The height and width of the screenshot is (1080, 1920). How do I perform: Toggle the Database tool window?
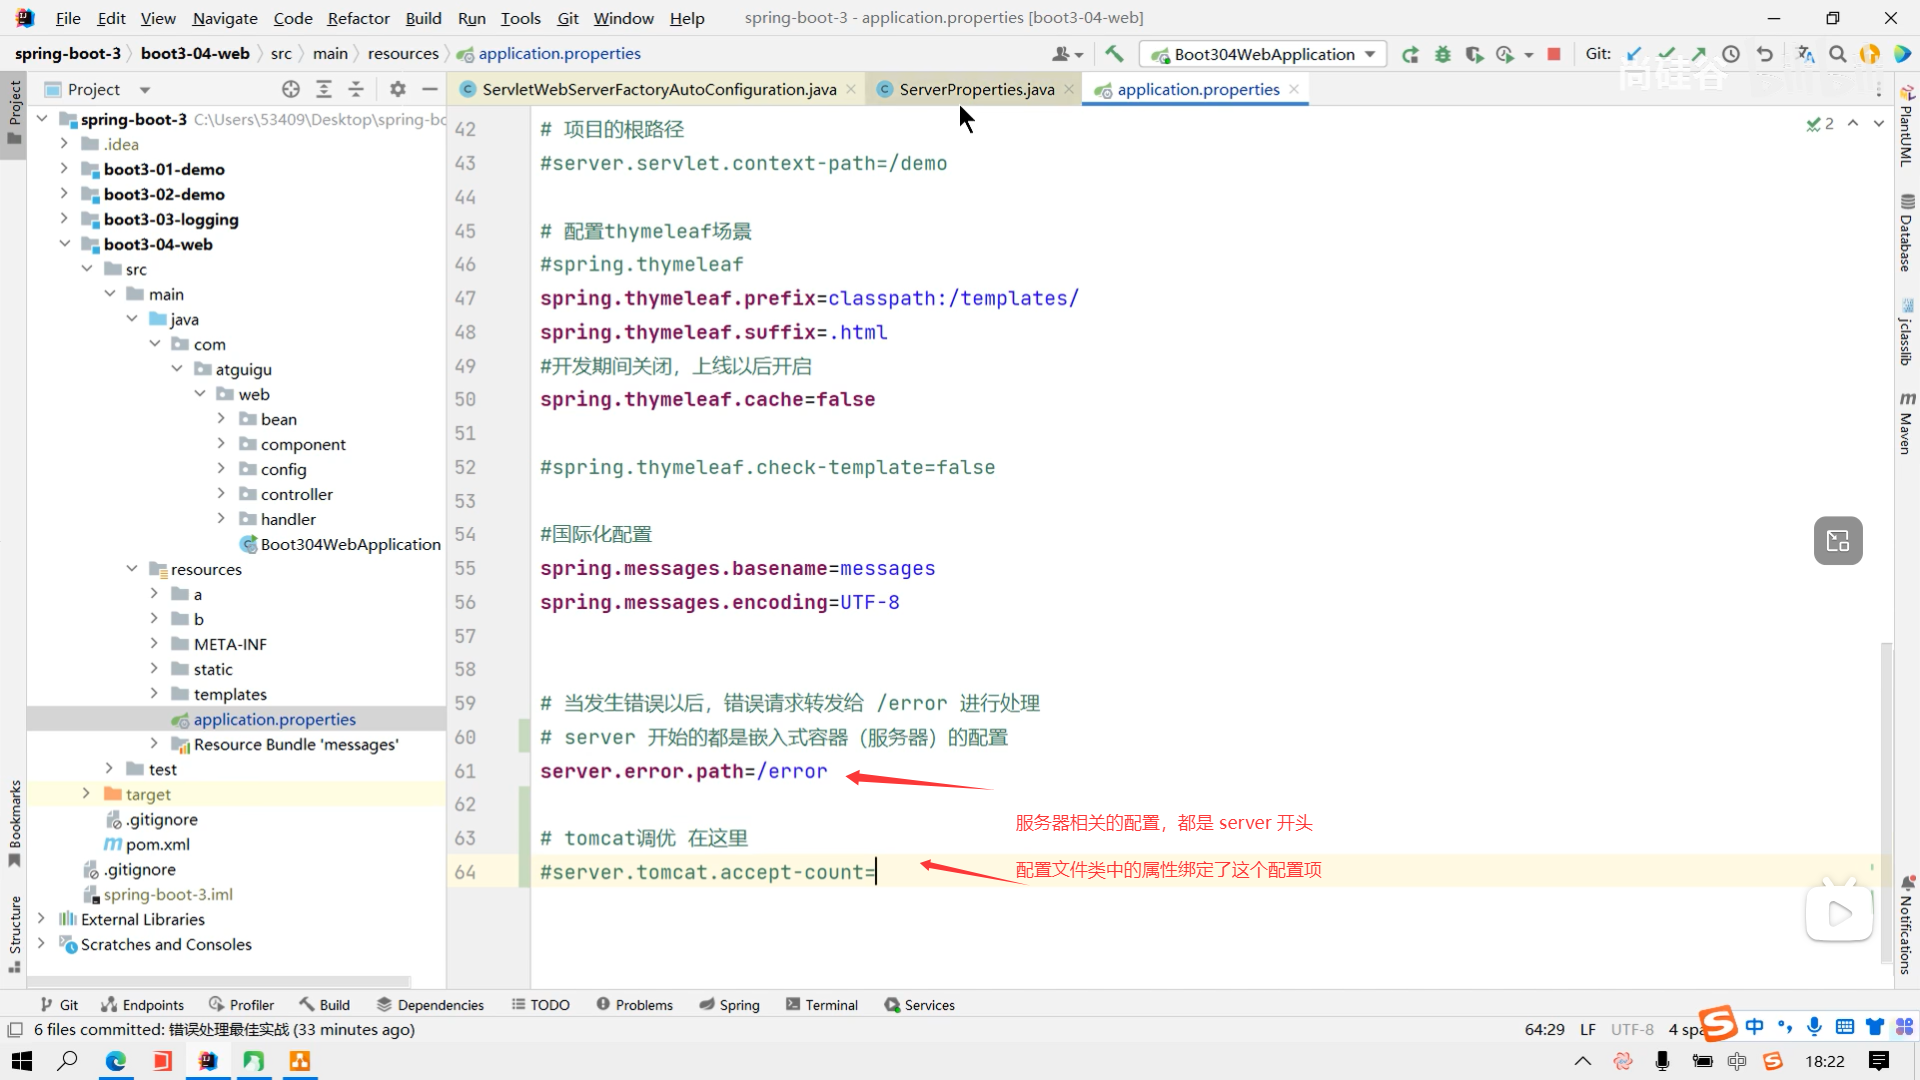pyautogui.click(x=1907, y=234)
